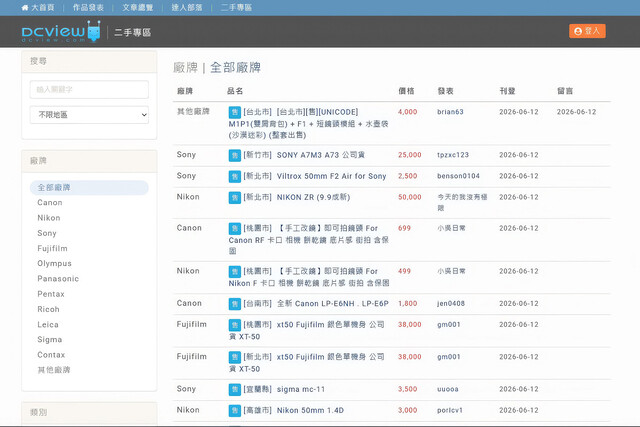The width and height of the screenshot is (640, 427).
Task: Open 二手專區 in the top navigation
Action: [x=236, y=8]
